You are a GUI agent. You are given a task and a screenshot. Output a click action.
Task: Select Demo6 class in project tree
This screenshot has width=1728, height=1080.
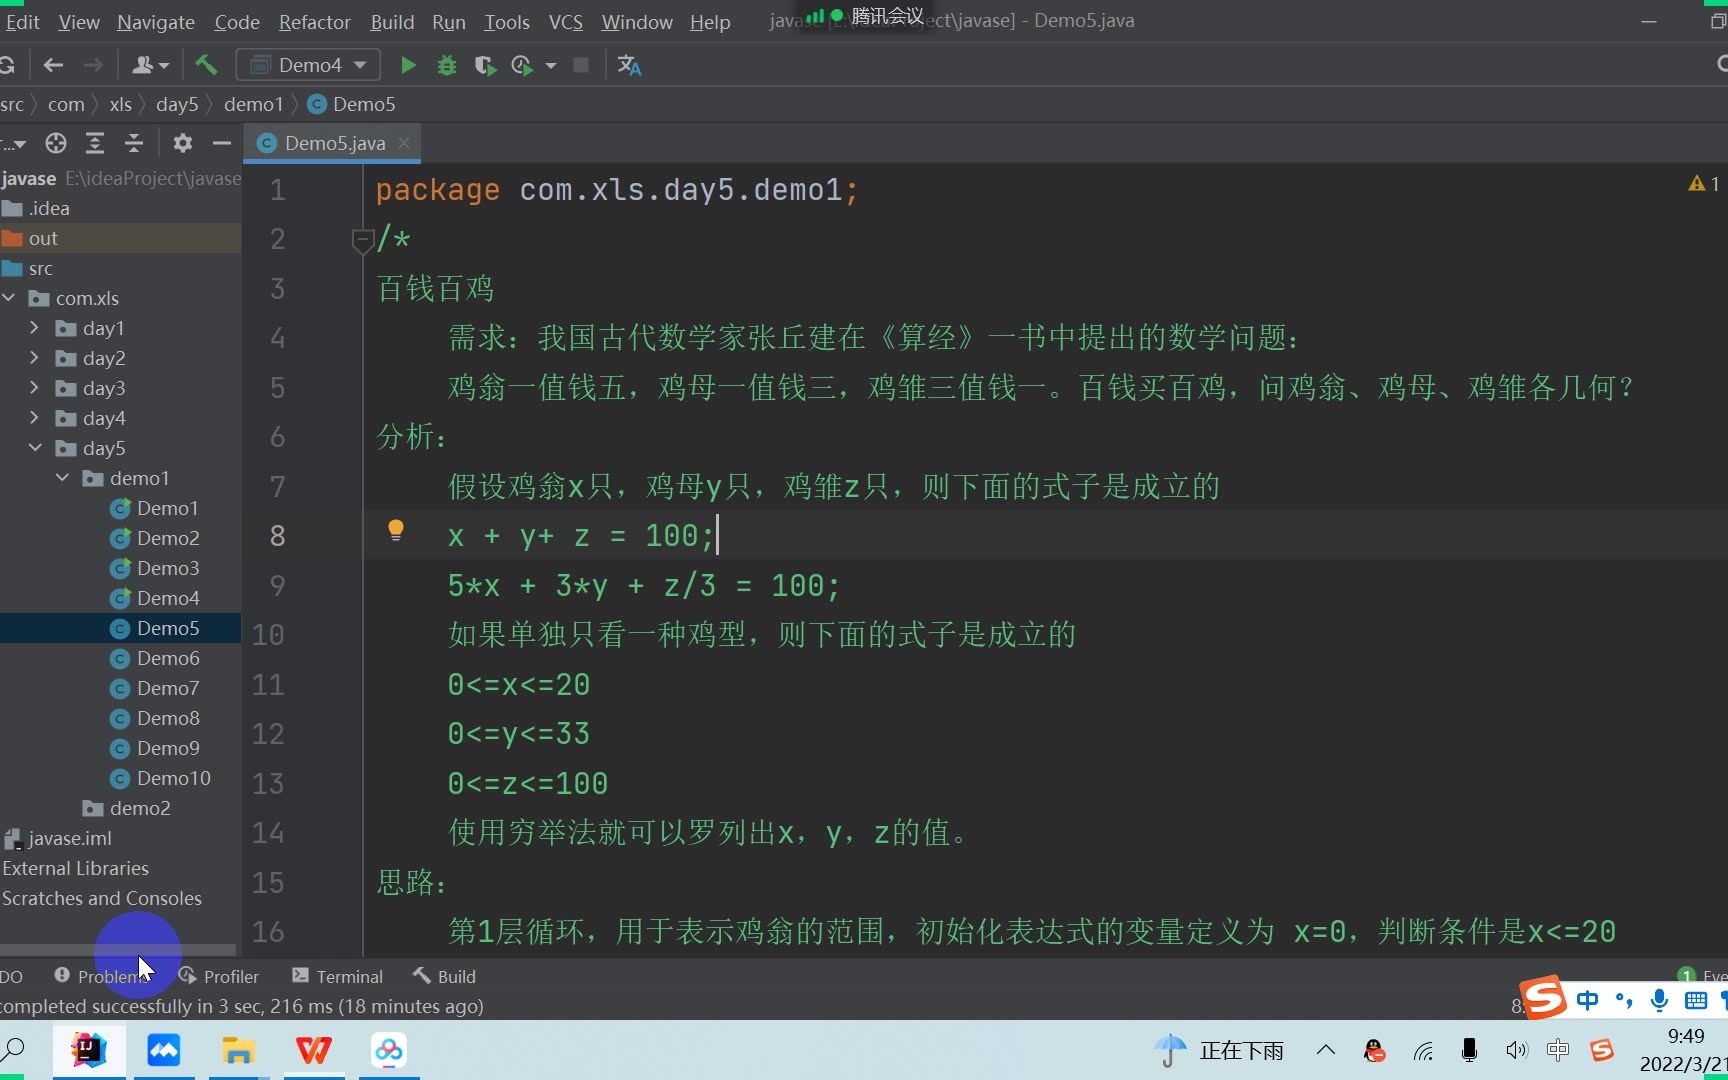coord(154,658)
